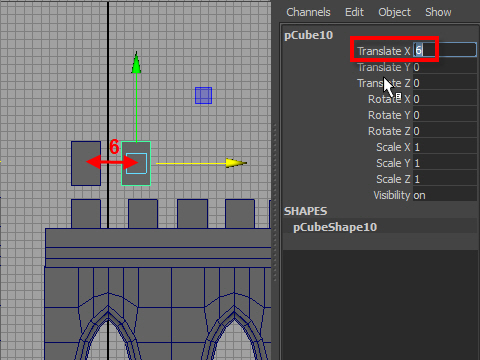This screenshot has height=360, width=480.
Task: Select the unselected cube left of the axis
Action: (86, 163)
